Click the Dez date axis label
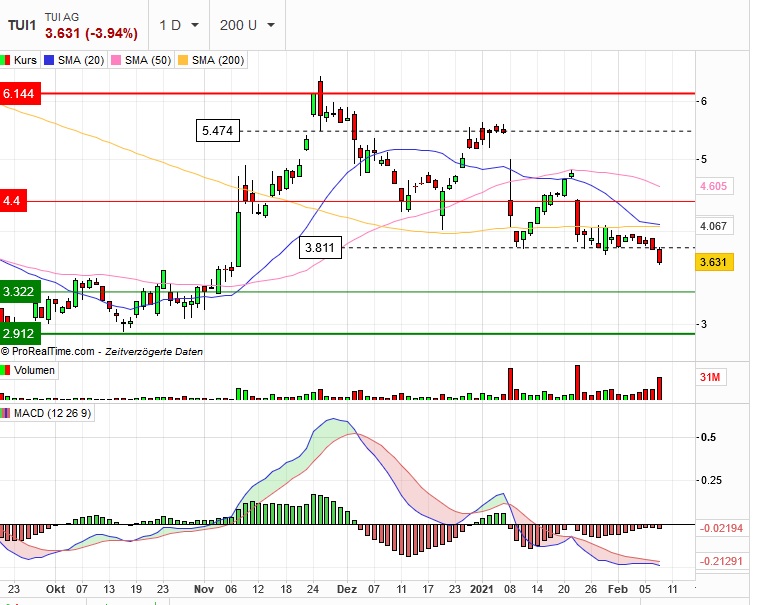This screenshot has height=605, width=765. (347, 589)
